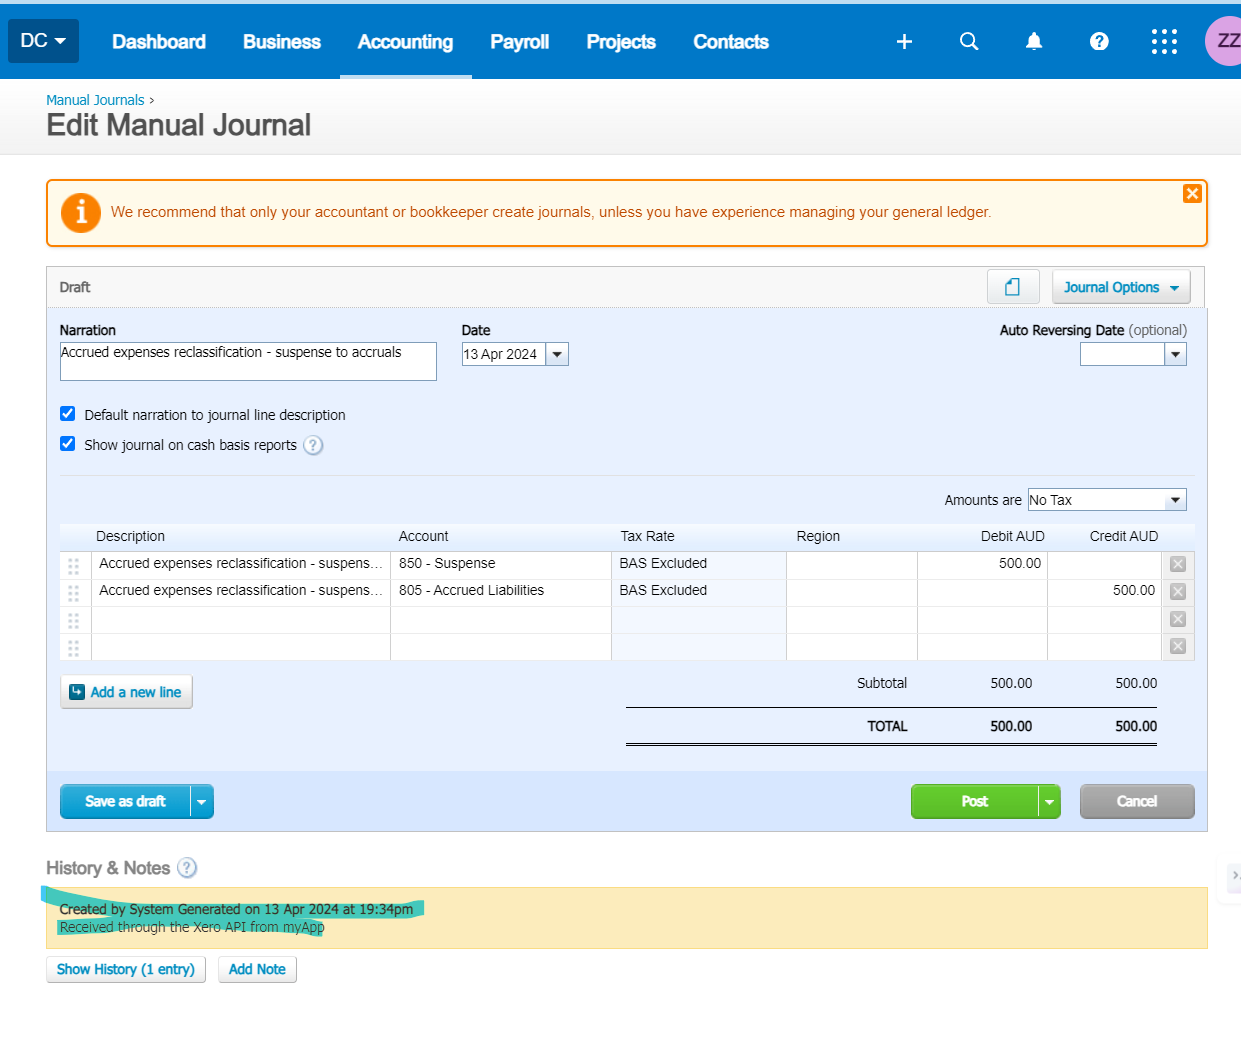Open the app launcher grid icon
The height and width of the screenshot is (1041, 1241).
tap(1164, 41)
